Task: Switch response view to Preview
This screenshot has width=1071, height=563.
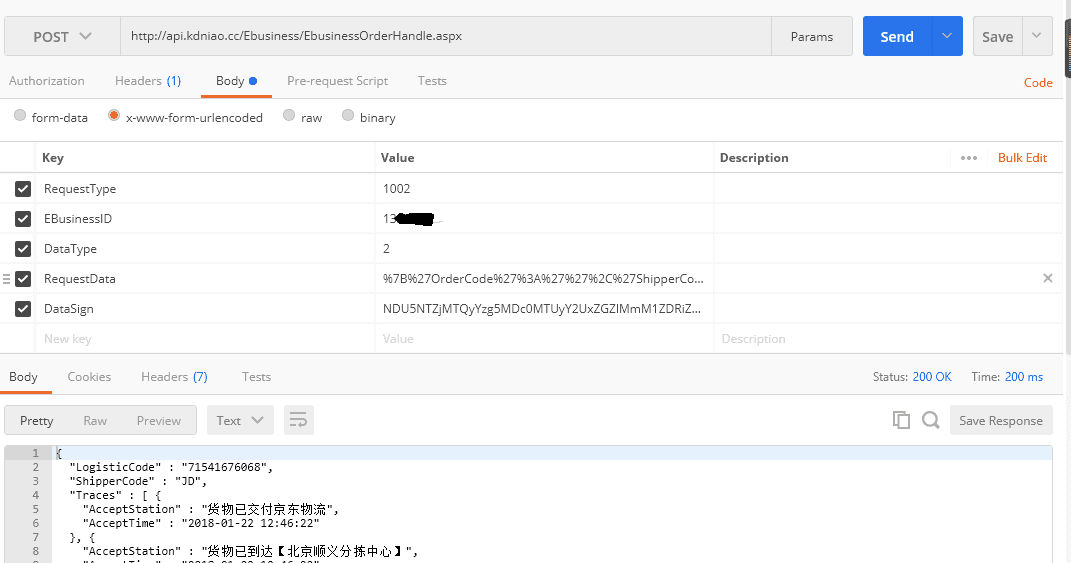Action: tap(158, 420)
